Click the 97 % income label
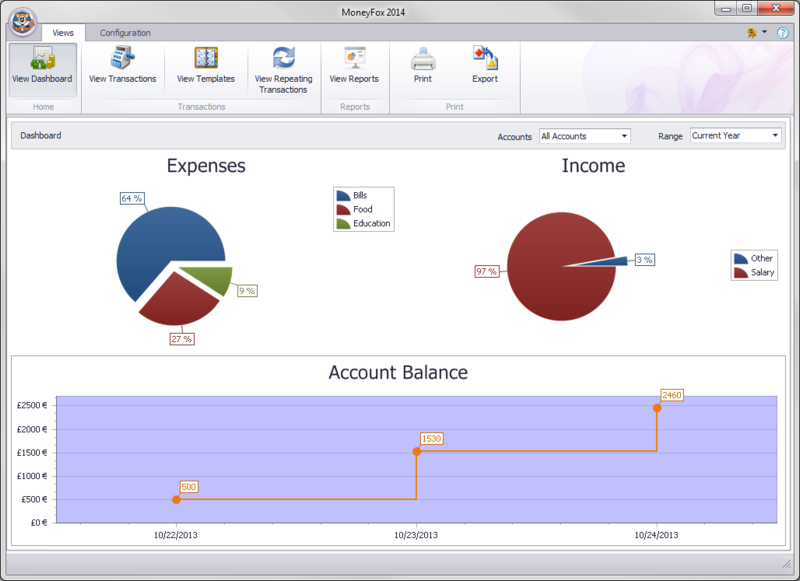Screen dimensions: 800x581 487,271
